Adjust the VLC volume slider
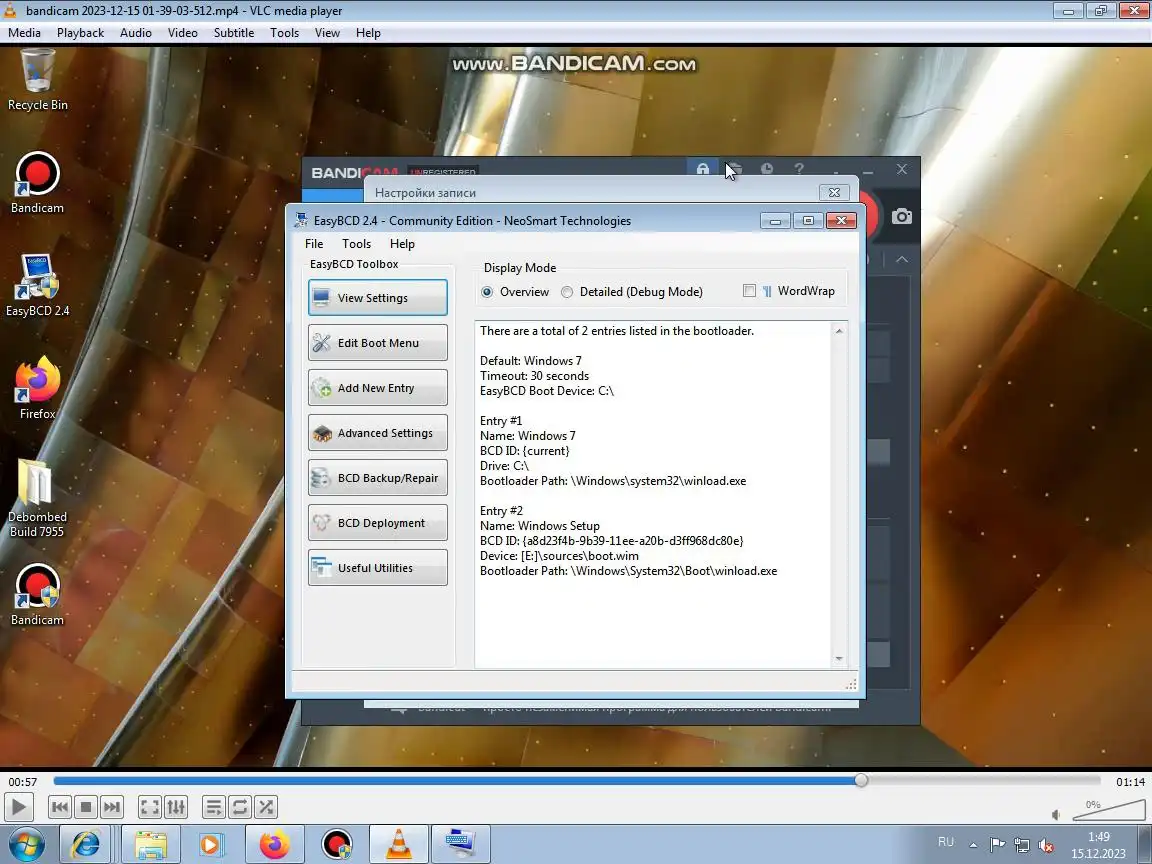The height and width of the screenshot is (864, 1152). [1108, 810]
